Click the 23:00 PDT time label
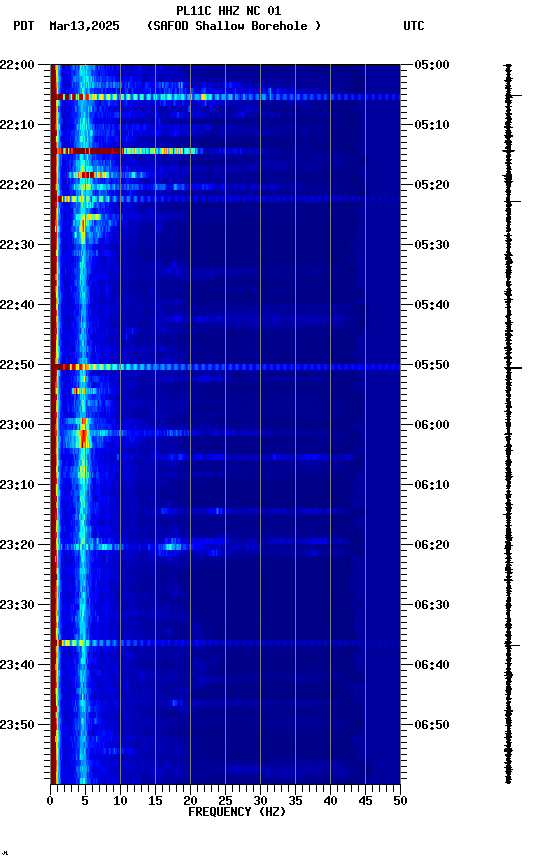The height and width of the screenshot is (864, 552). click(17, 425)
